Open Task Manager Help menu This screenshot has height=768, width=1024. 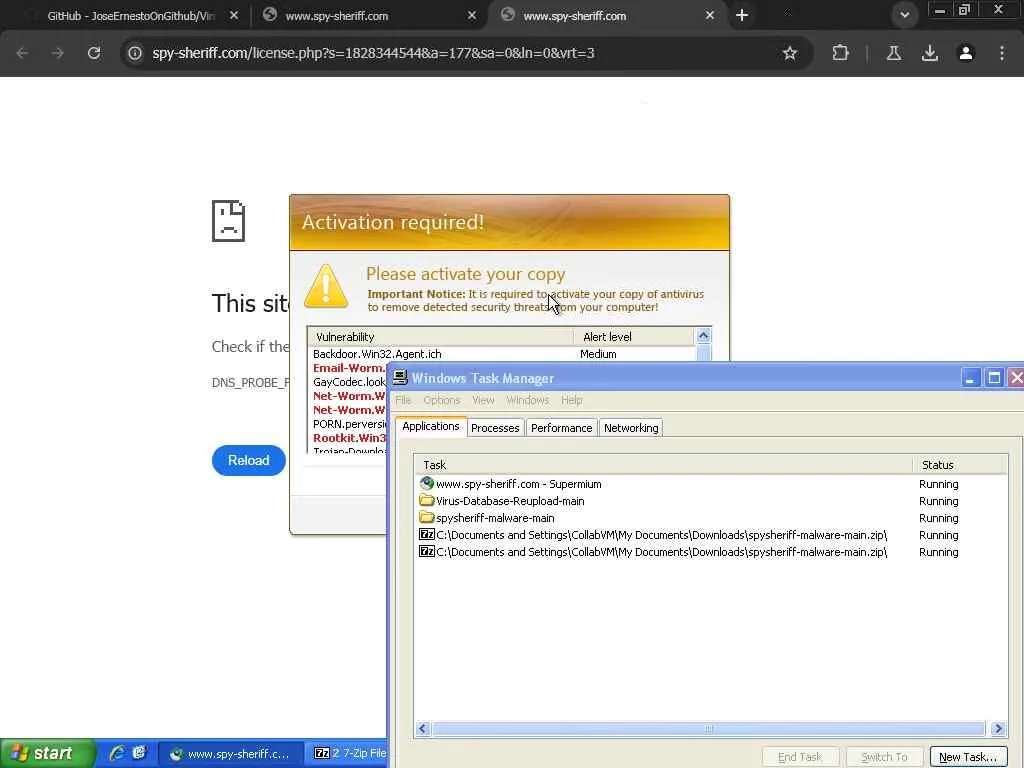(571, 400)
